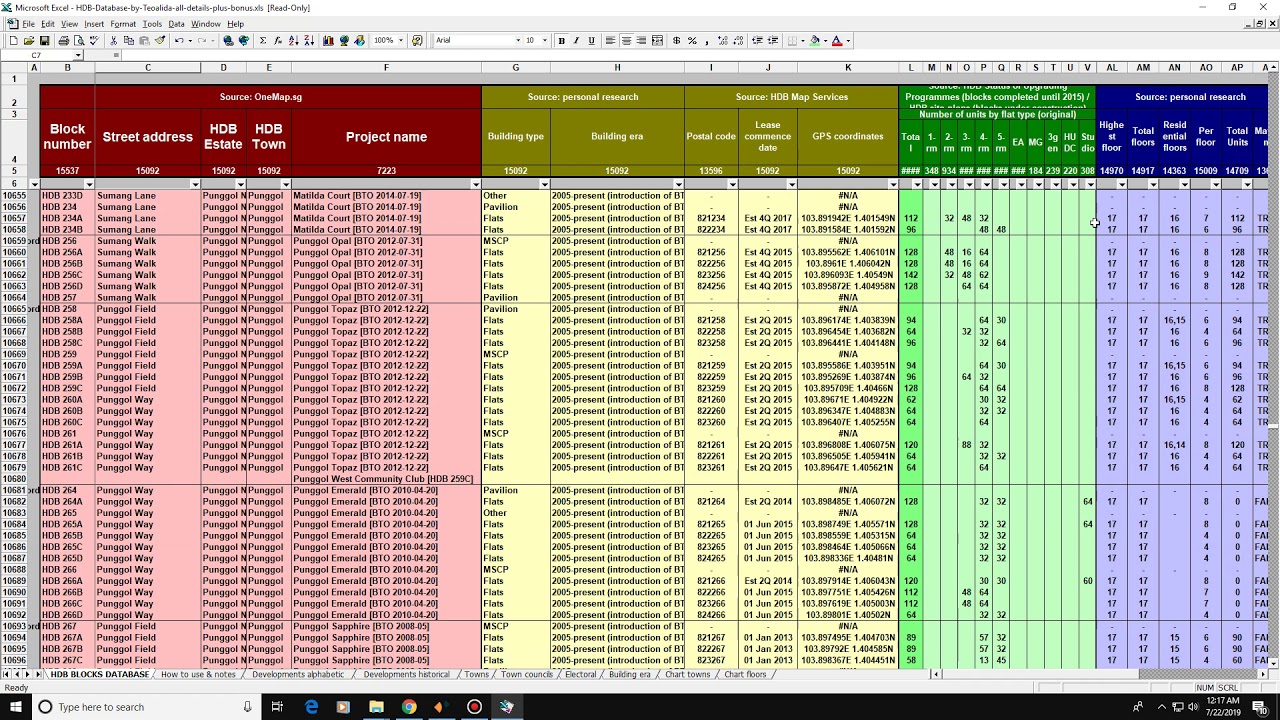Click the Print icon in toolbar
This screenshot has width=1280, height=720.
tap(64, 41)
